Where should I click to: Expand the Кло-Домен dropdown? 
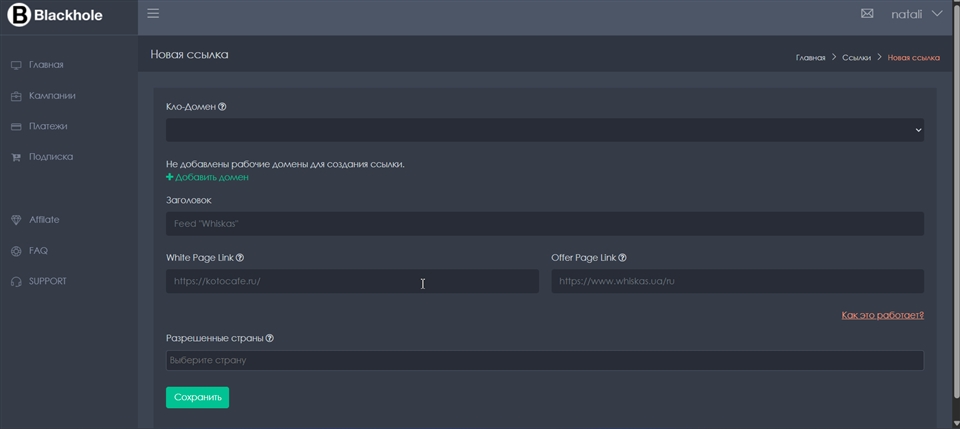pos(544,130)
